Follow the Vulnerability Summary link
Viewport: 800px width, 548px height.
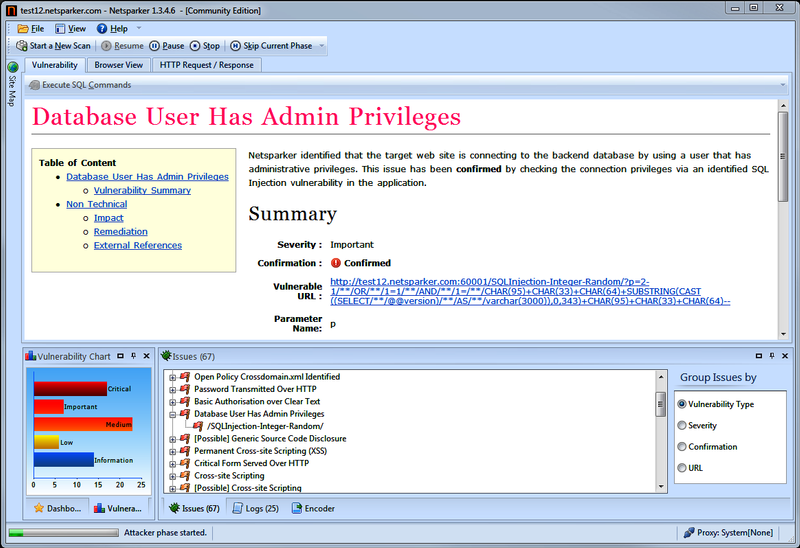142,190
